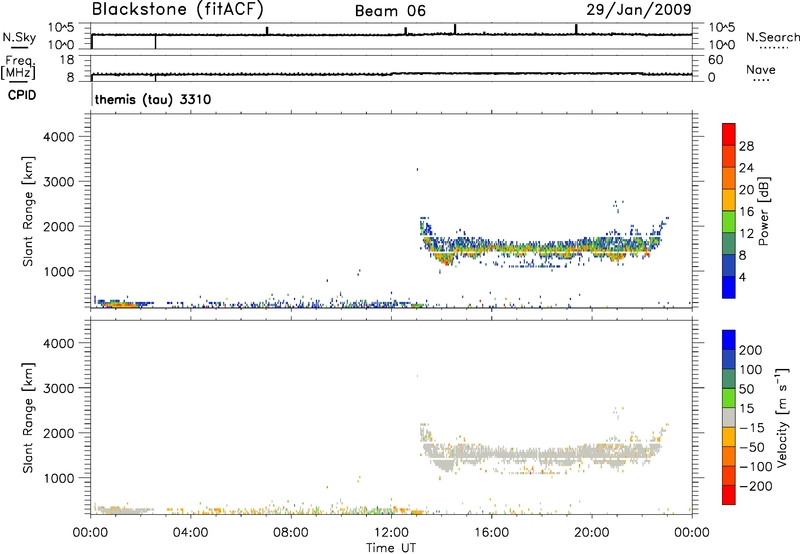
Task: Click the 'Velocity [m s-1]' color bar label
Action: (782, 417)
